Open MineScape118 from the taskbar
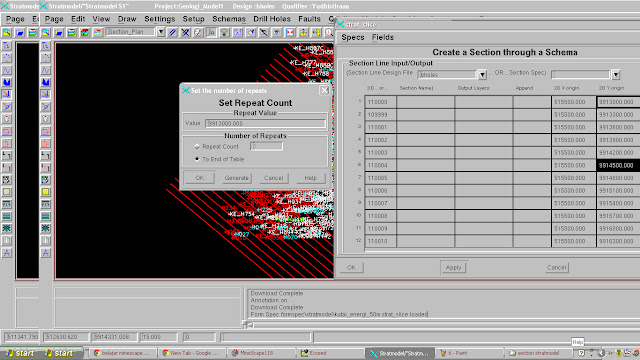The image size is (640, 360). [x=261, y=353]
